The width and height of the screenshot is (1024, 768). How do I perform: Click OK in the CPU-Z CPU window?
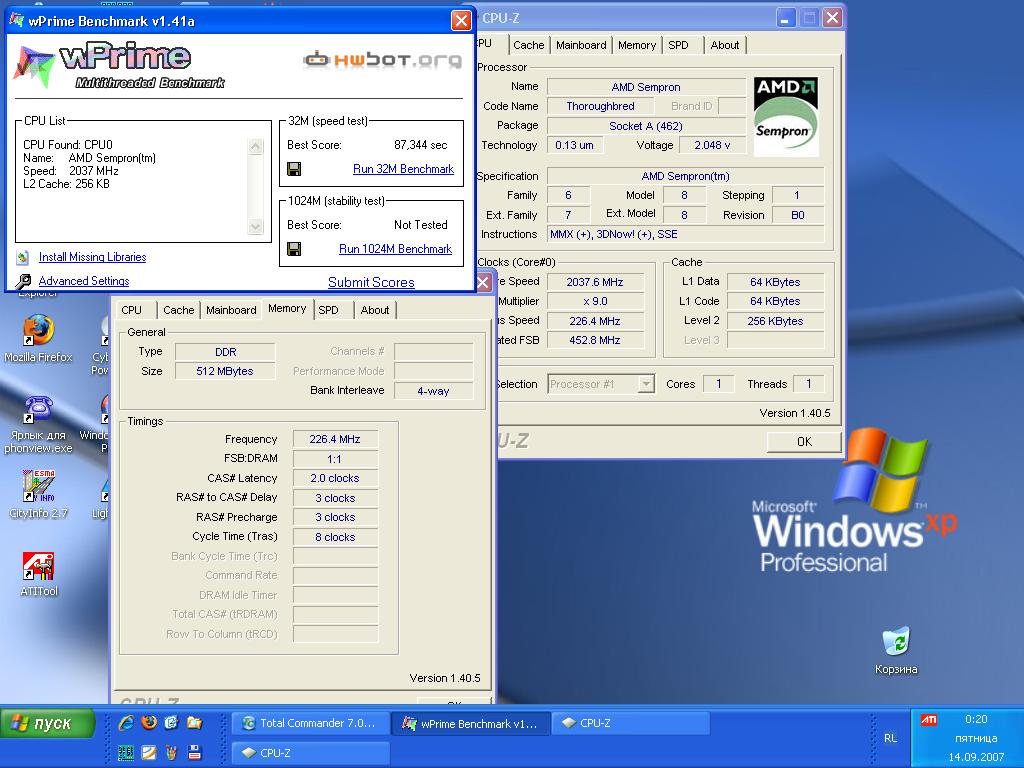point(804,441)
